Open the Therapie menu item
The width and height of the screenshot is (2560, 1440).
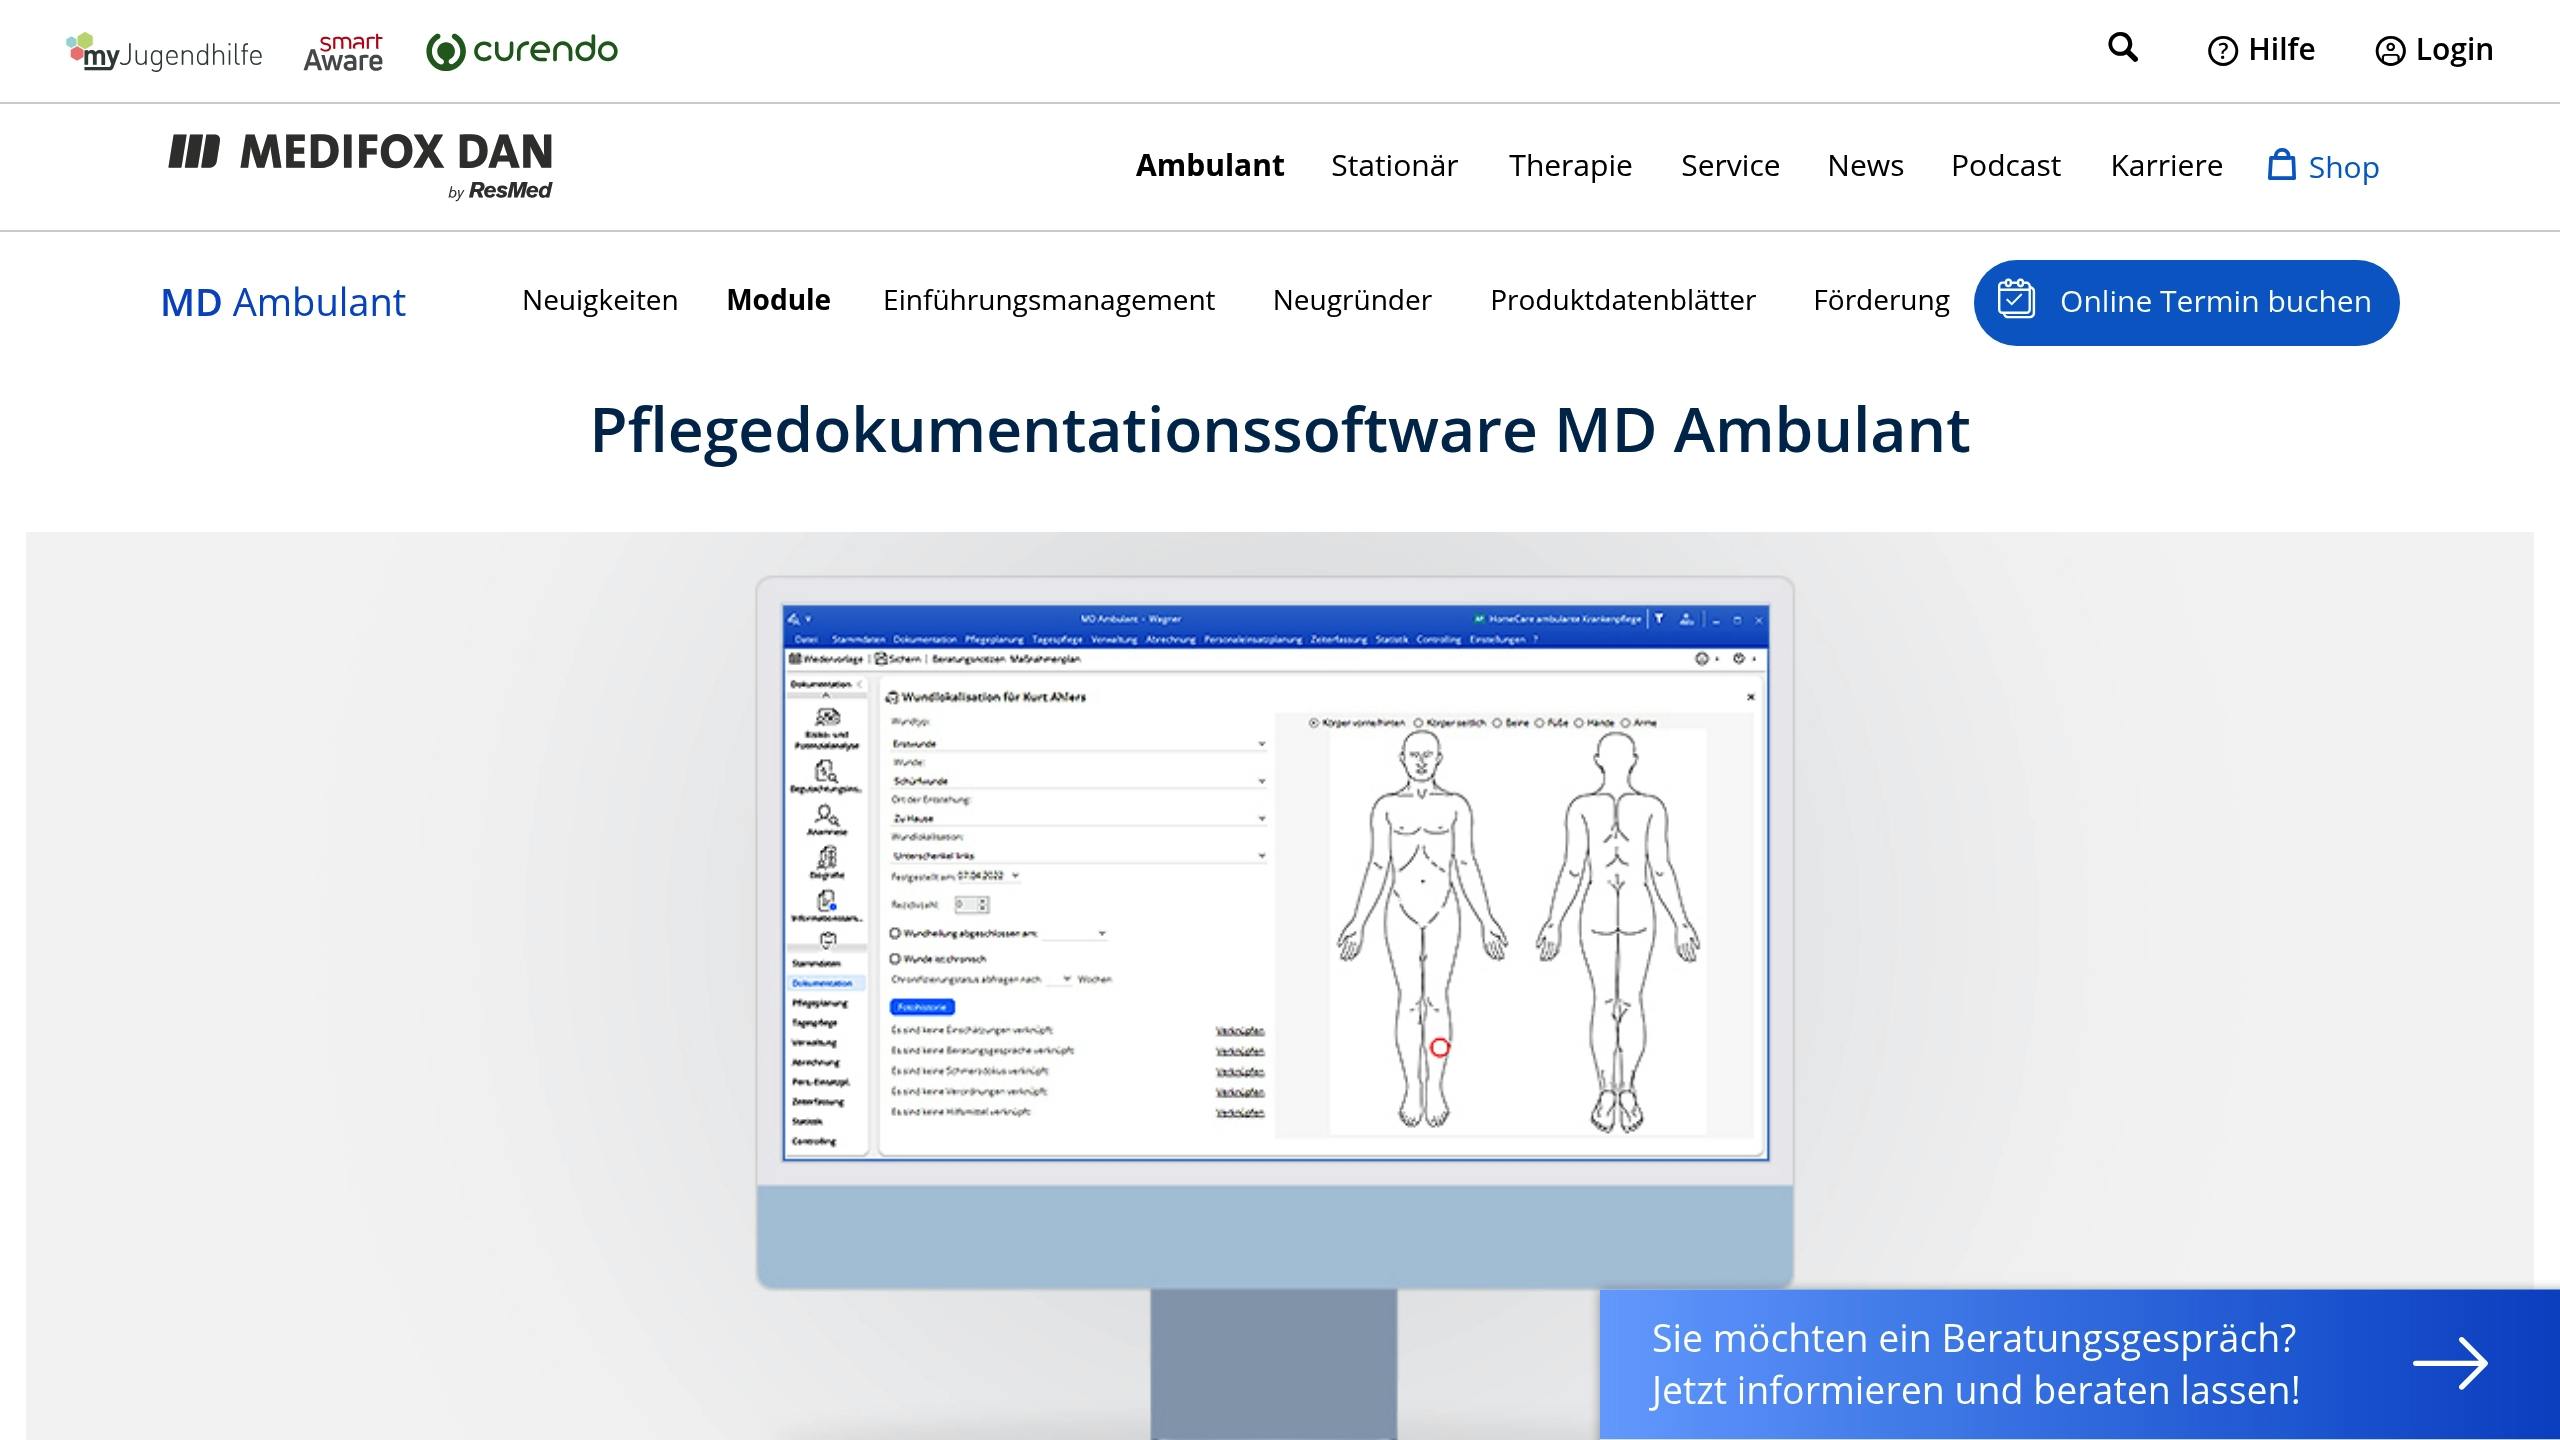(x=1570, y=165)
